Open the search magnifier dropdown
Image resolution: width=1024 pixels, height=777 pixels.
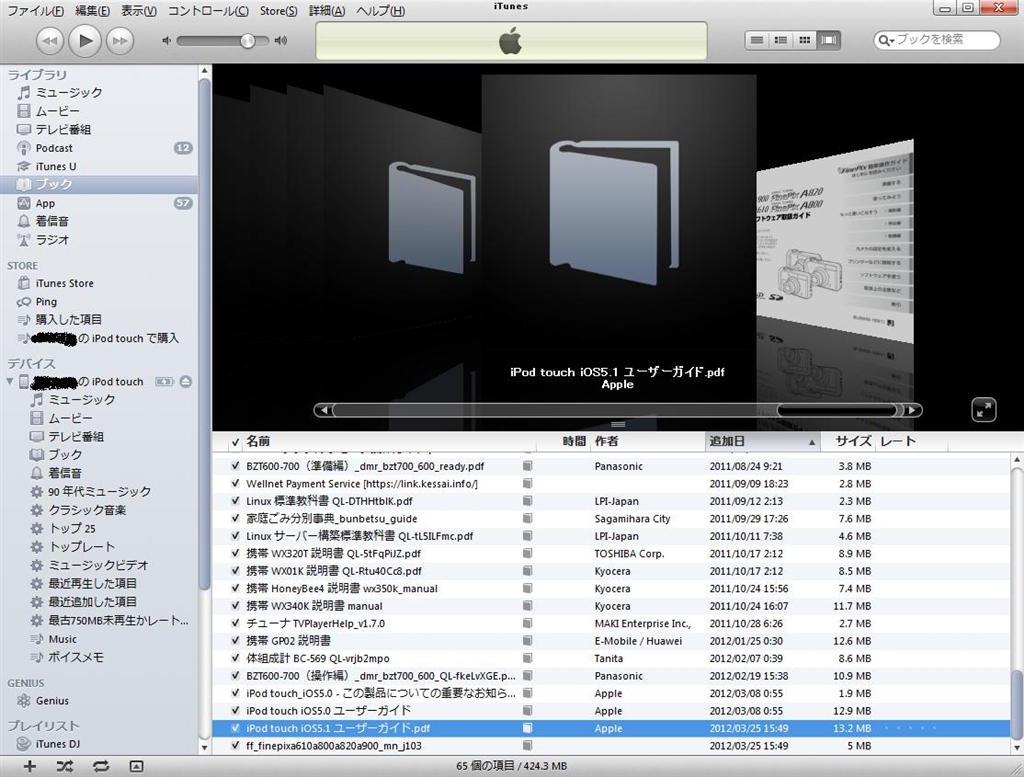[886, 40]
